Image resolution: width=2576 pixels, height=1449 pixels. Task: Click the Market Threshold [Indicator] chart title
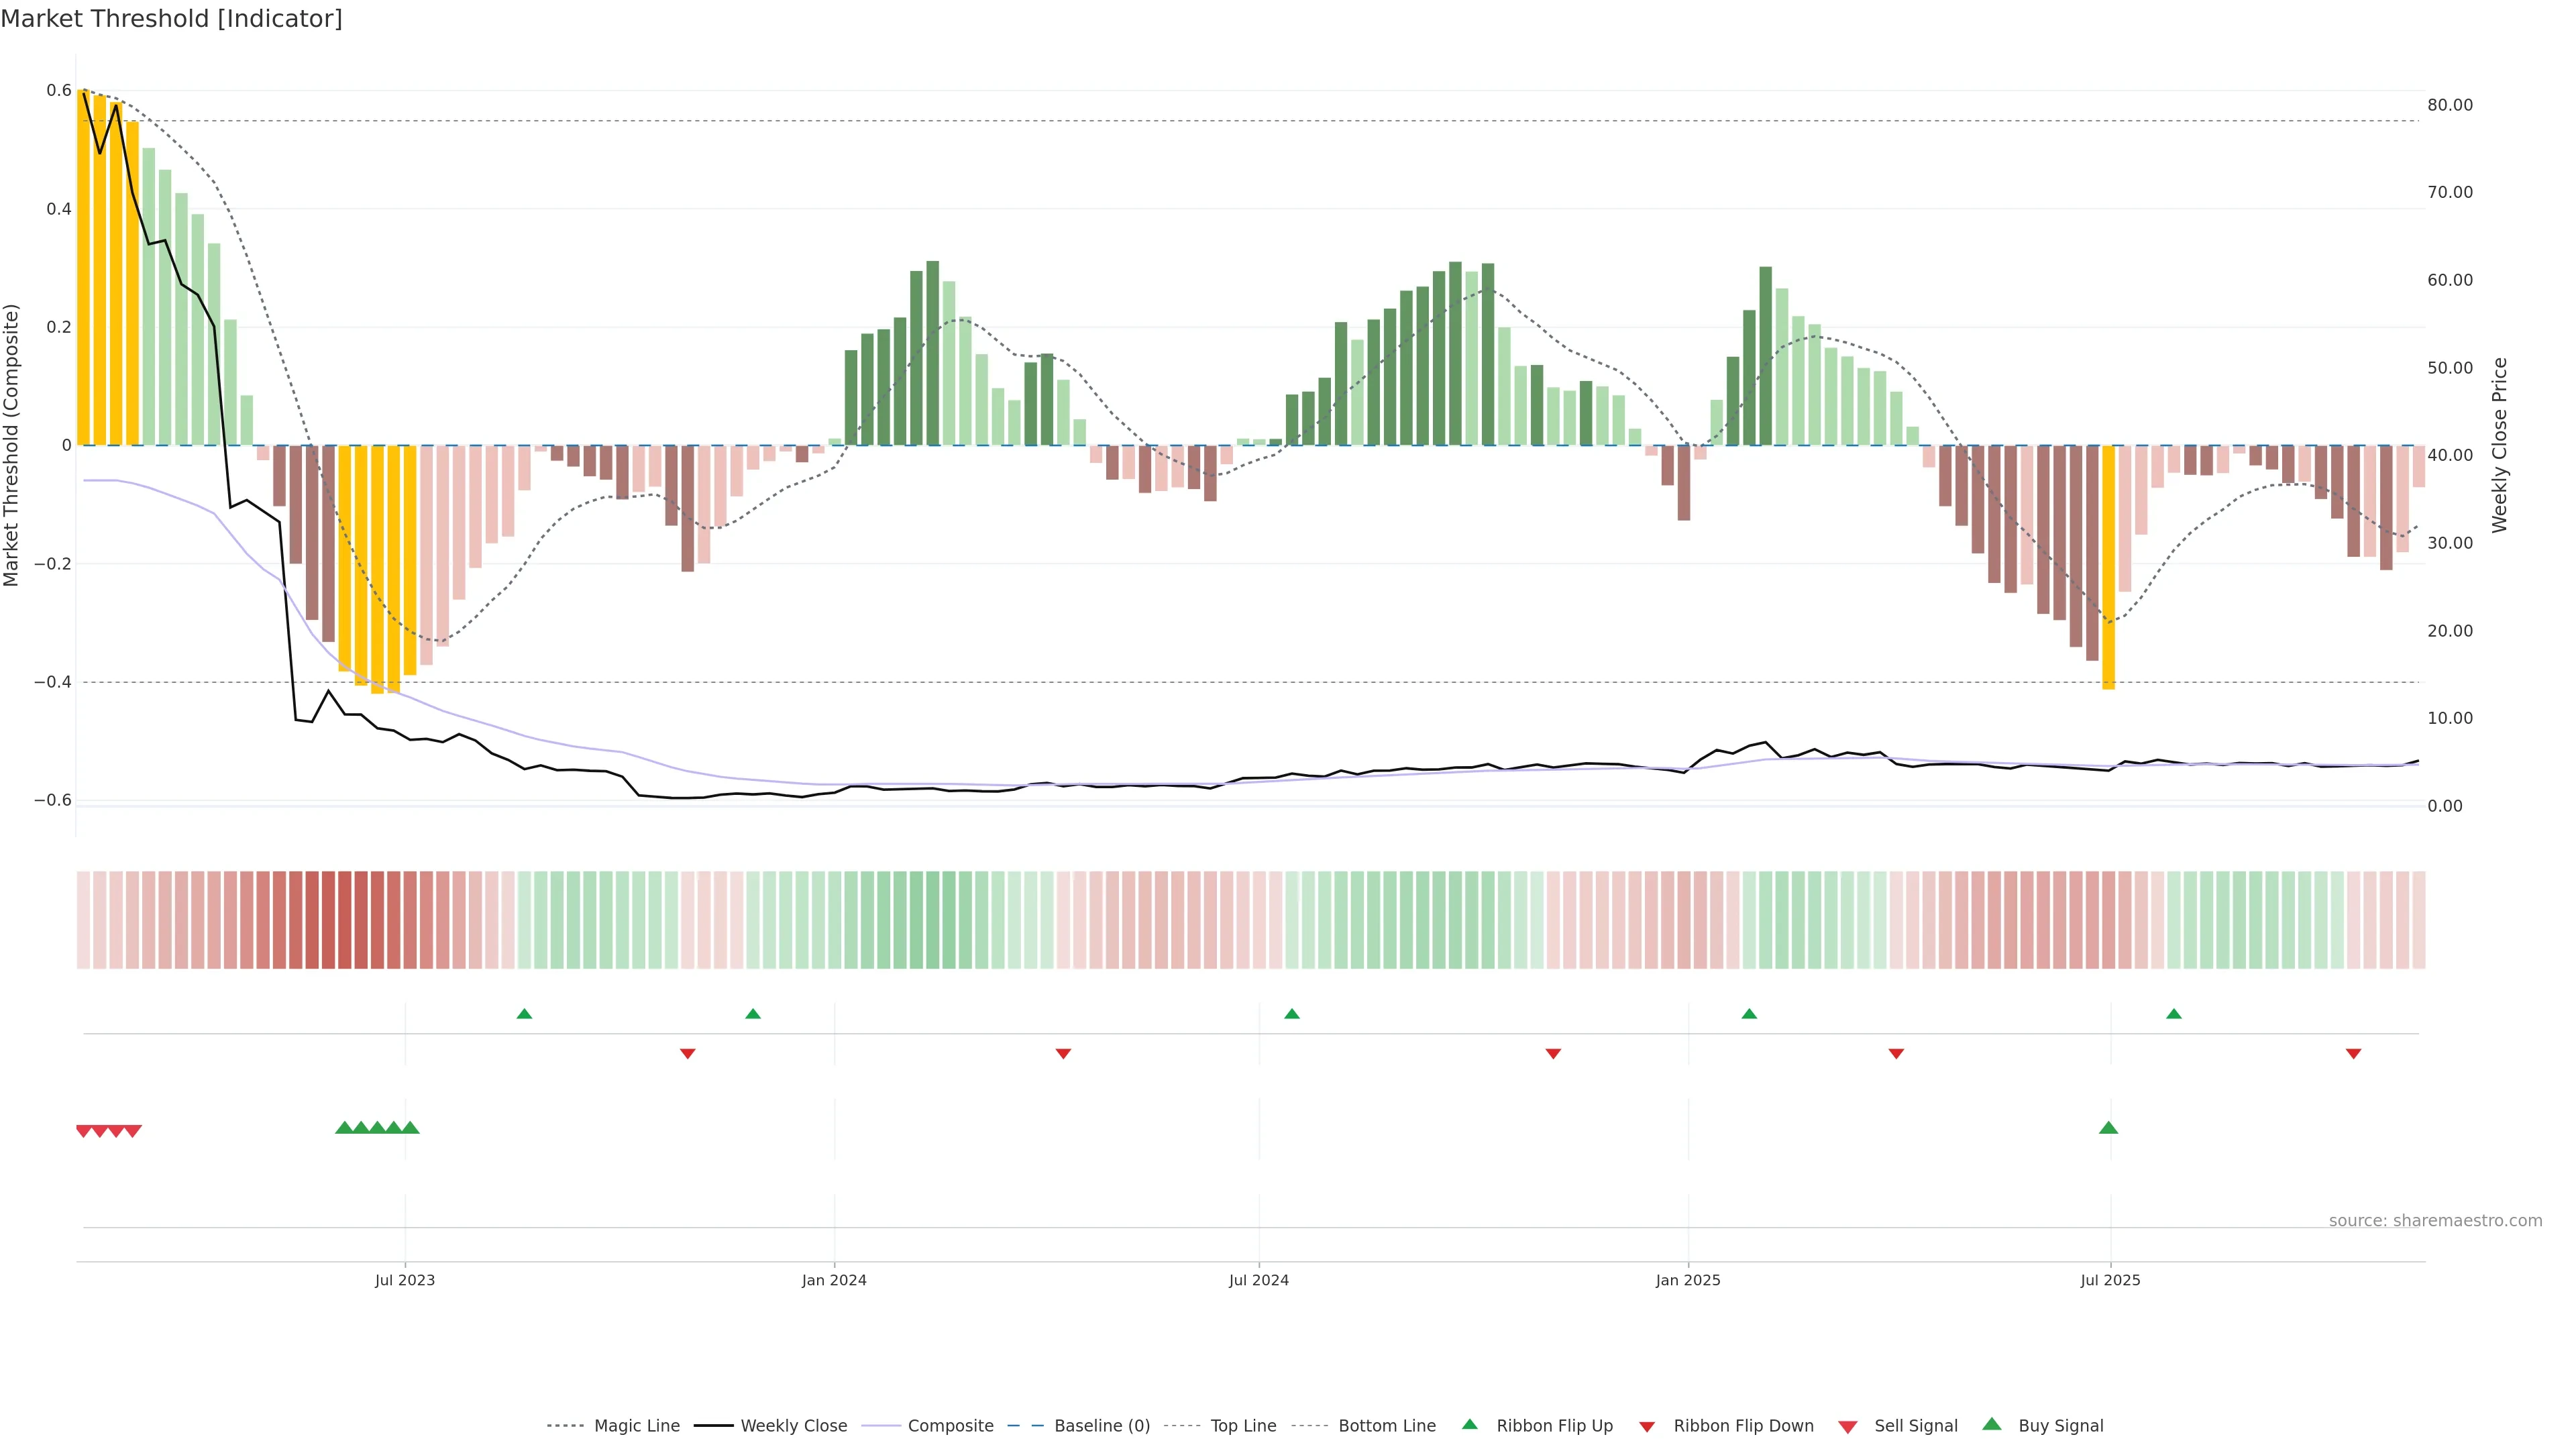pos(172,19)
